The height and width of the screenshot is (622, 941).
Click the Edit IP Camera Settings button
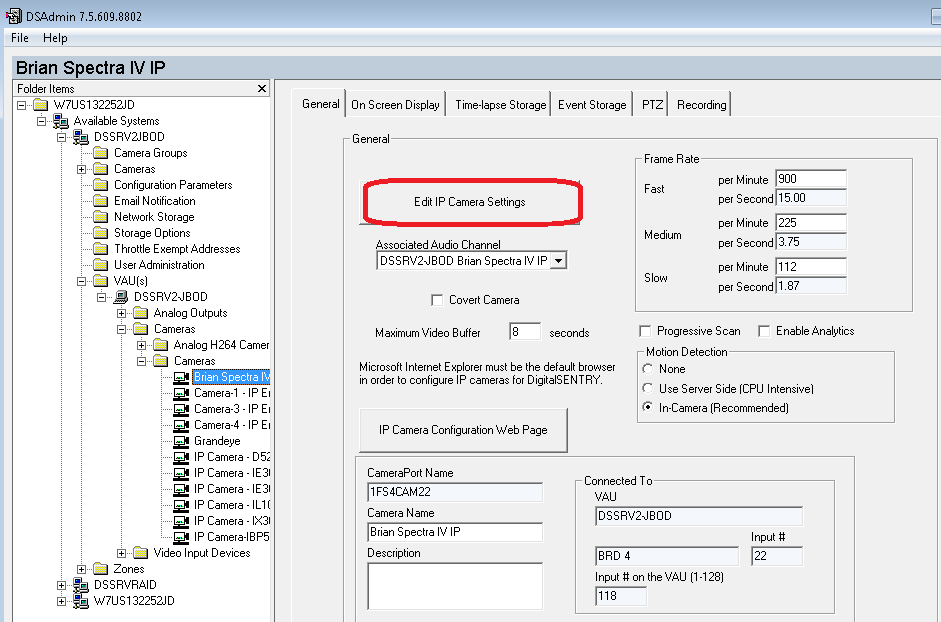click(471, 202)
